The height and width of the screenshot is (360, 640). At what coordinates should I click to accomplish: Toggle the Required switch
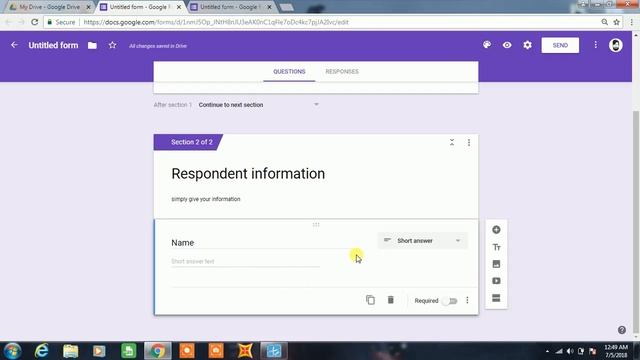(450, 301)
